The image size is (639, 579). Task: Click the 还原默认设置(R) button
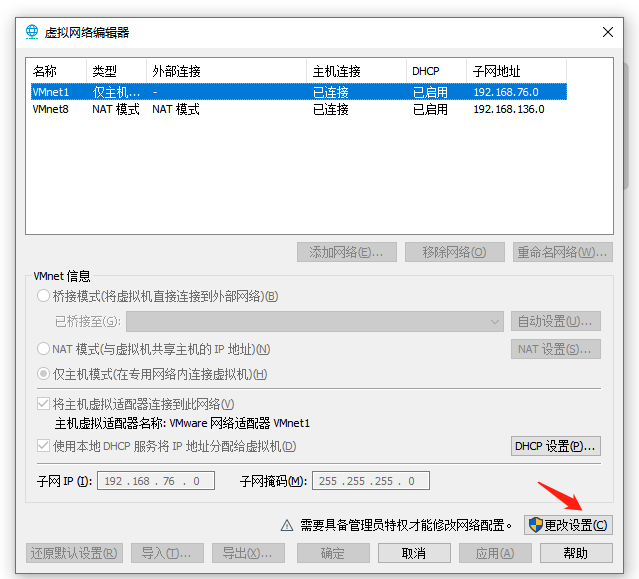(x=74, y=553)
